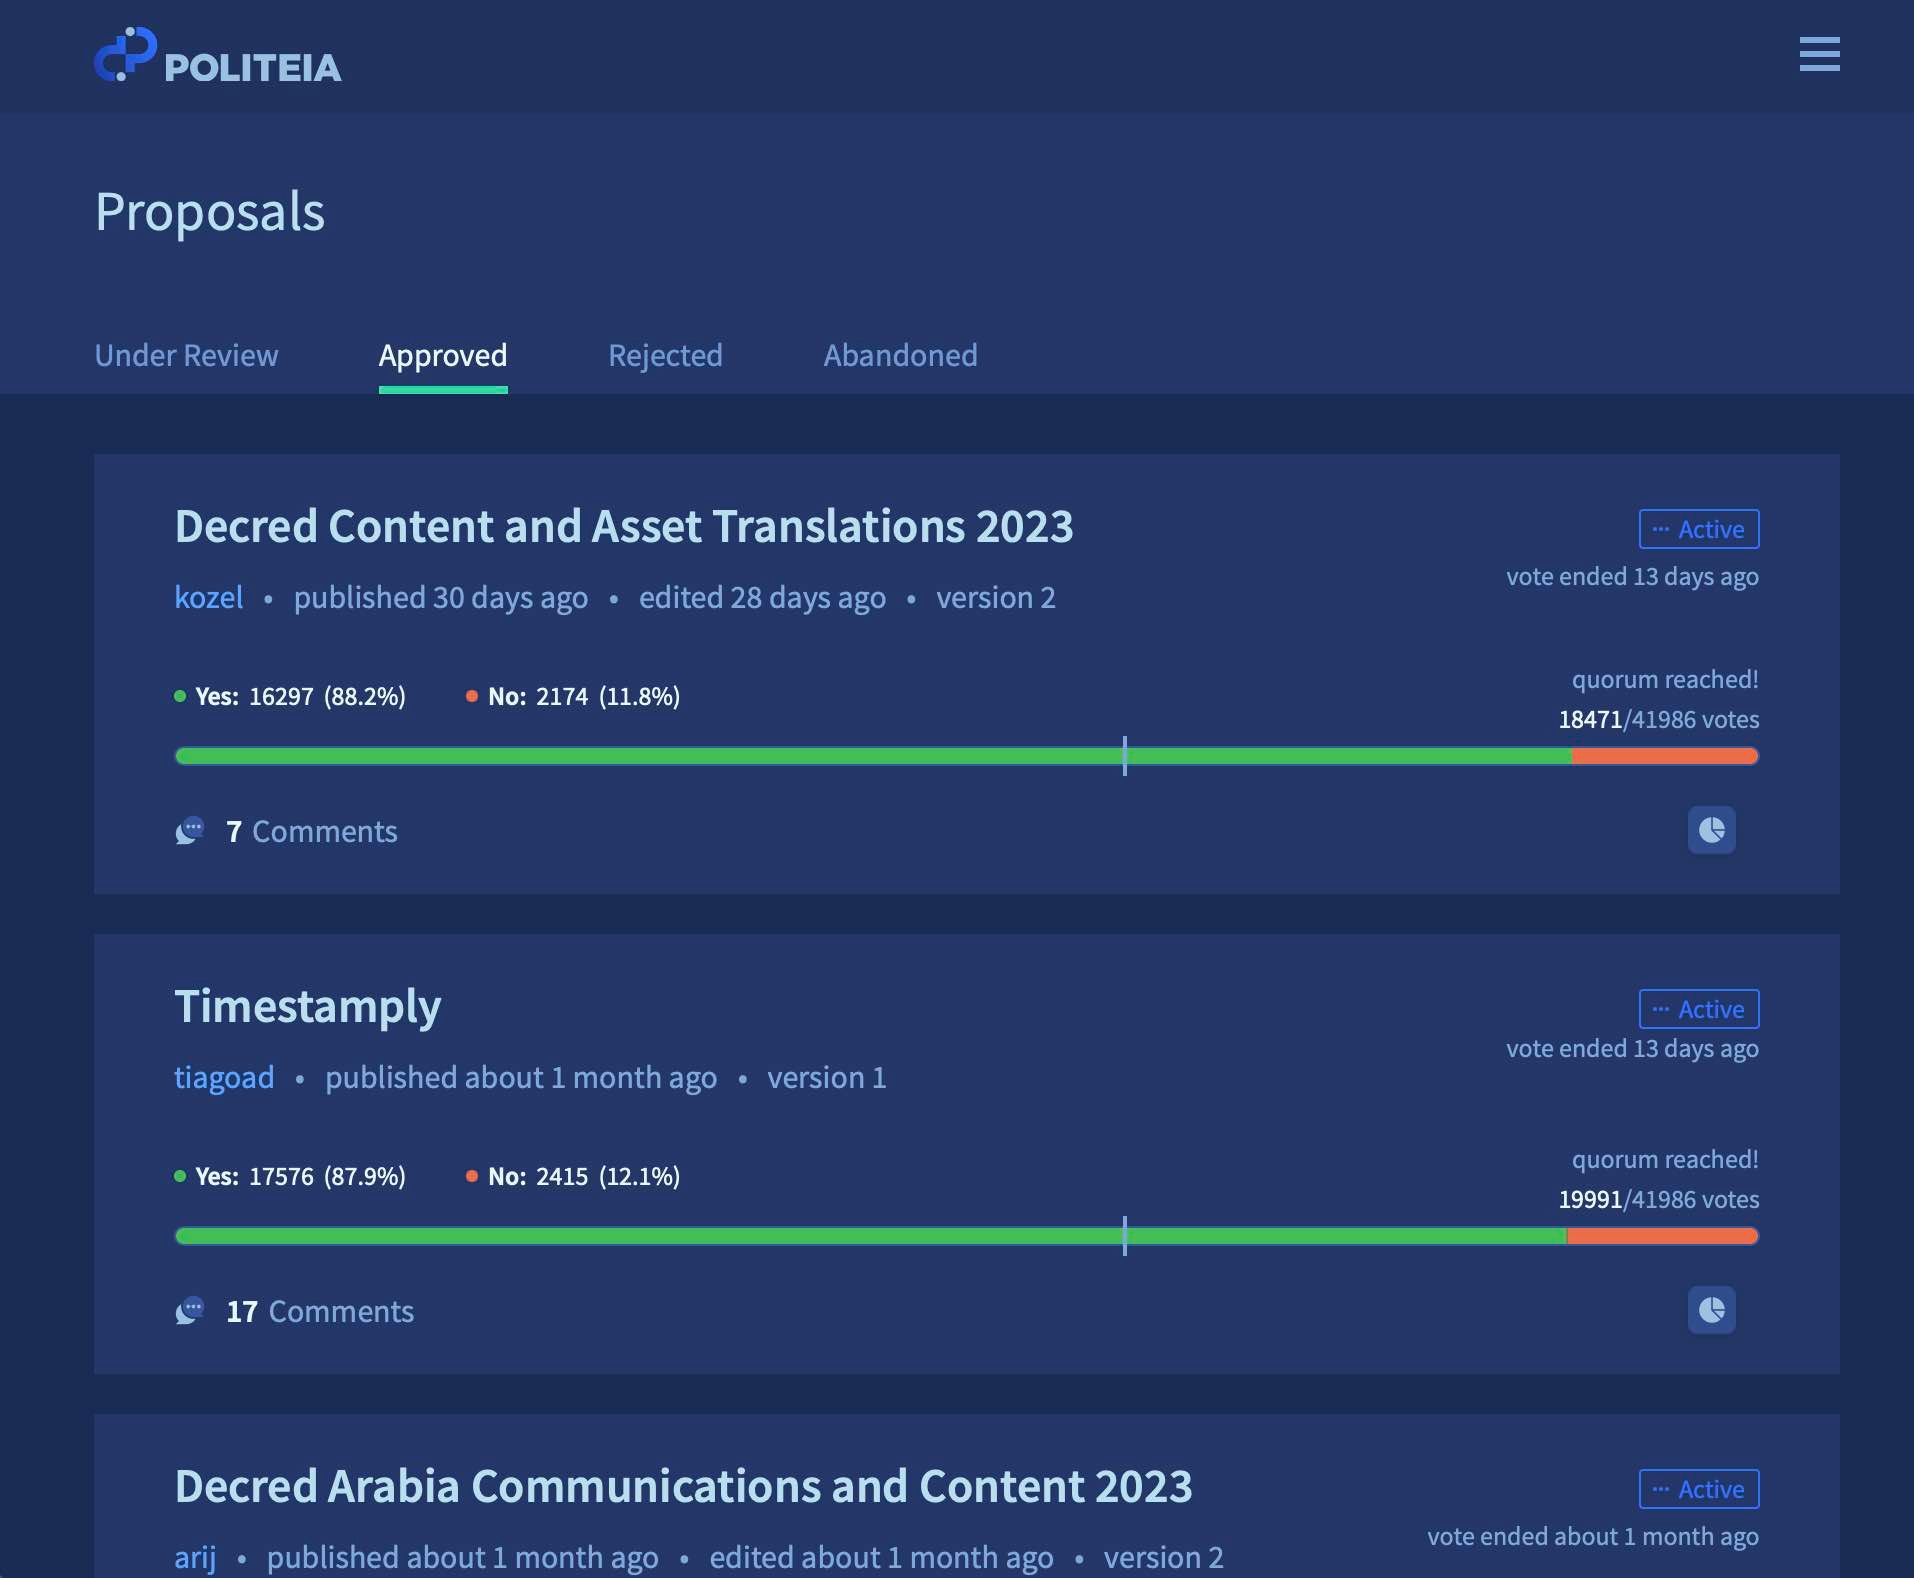This screenshot has height=1578, width=1914.
Task: Visit author kozel's profile
Action: point(209,597)
